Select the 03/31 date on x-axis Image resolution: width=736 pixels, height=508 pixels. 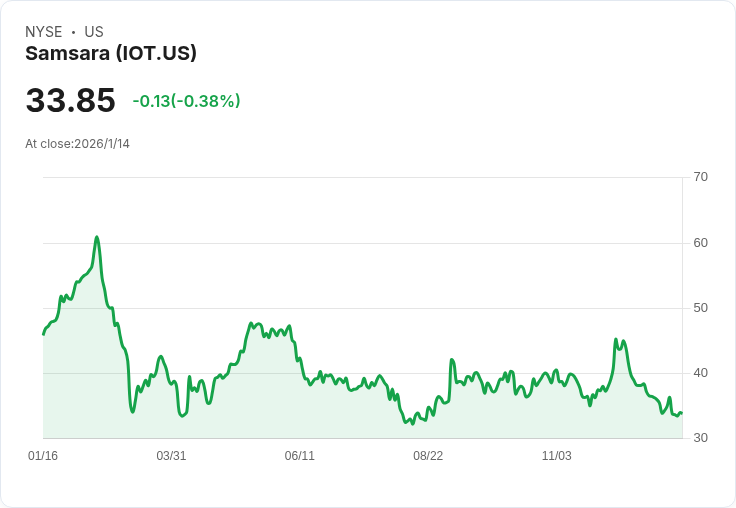171,456
